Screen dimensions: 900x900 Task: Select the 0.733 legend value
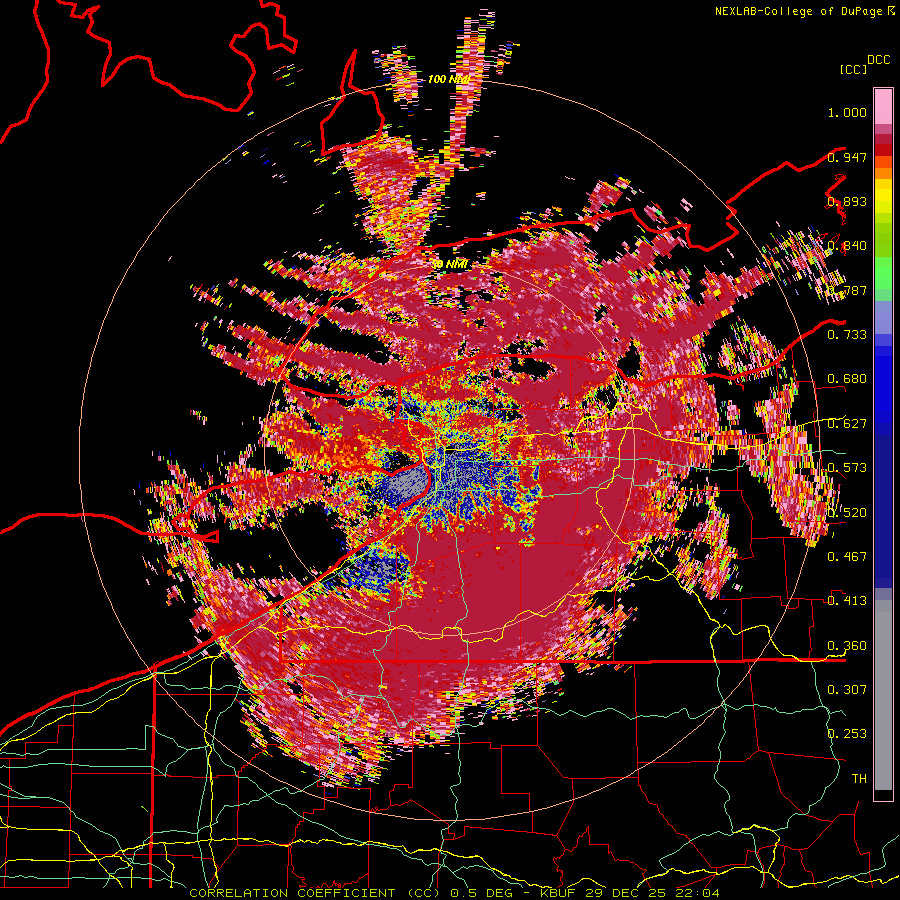coord(847,335)
